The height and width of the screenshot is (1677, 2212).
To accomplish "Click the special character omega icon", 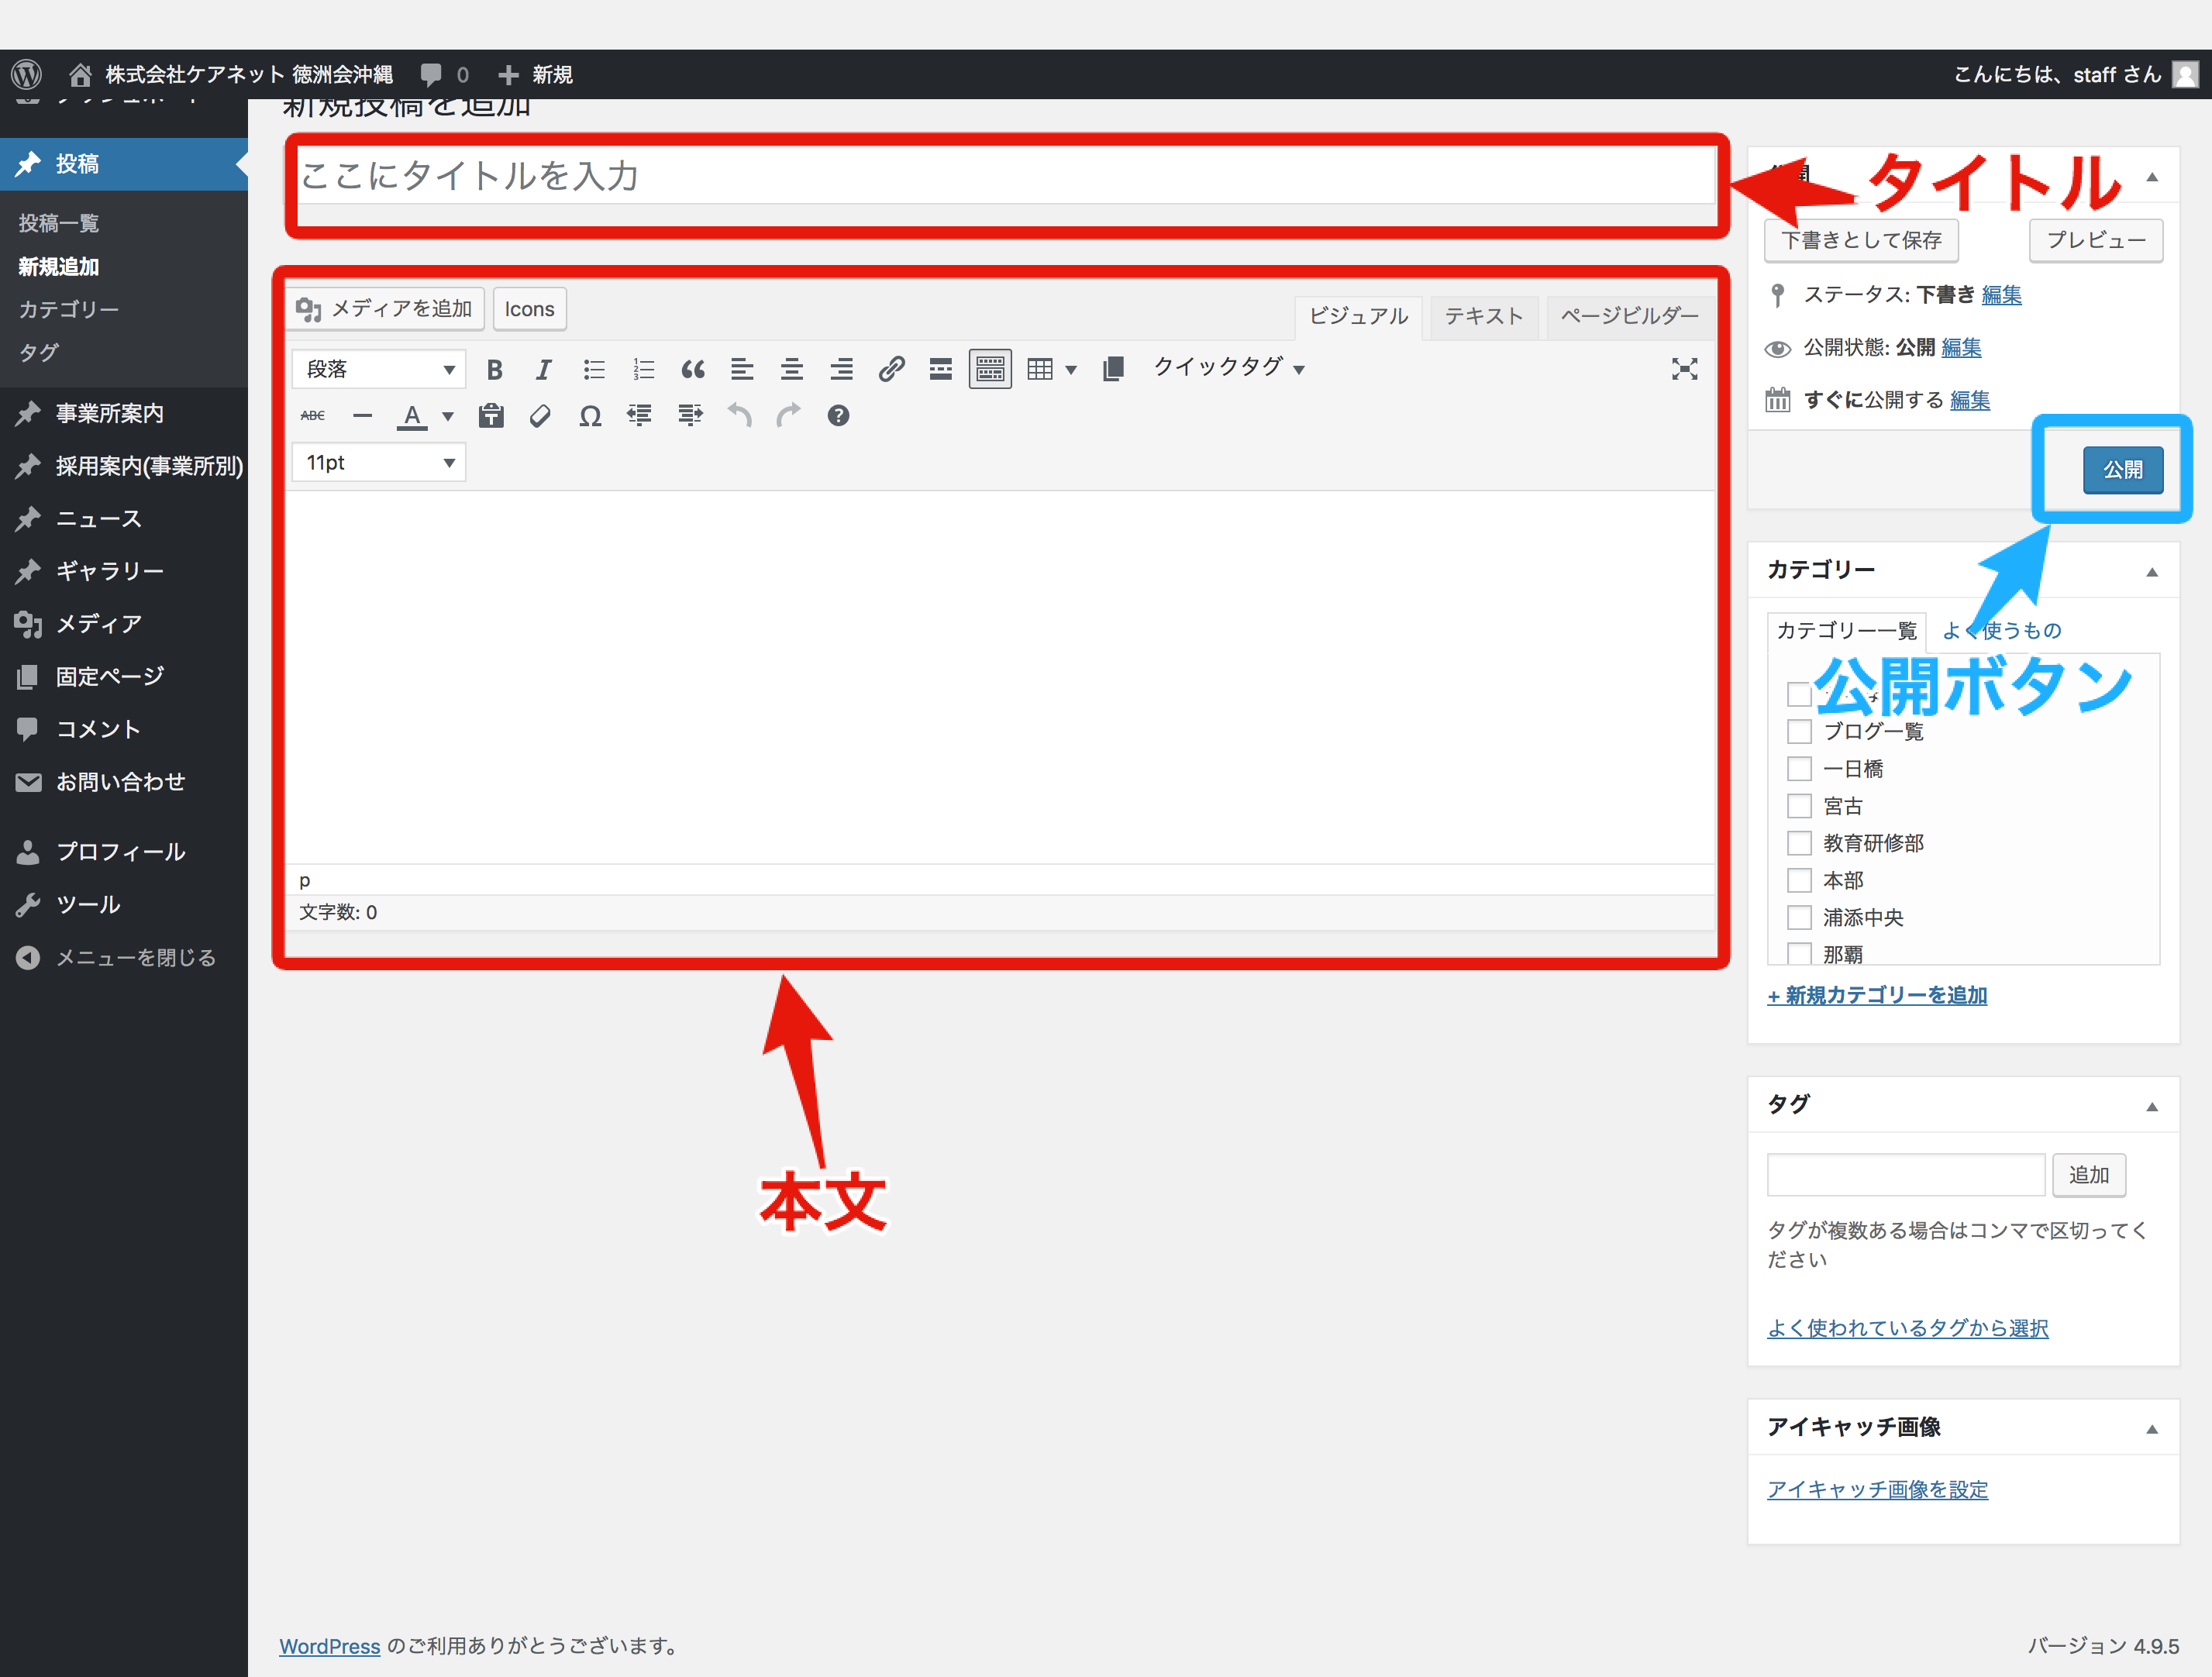I will click(x=590, y=416).
